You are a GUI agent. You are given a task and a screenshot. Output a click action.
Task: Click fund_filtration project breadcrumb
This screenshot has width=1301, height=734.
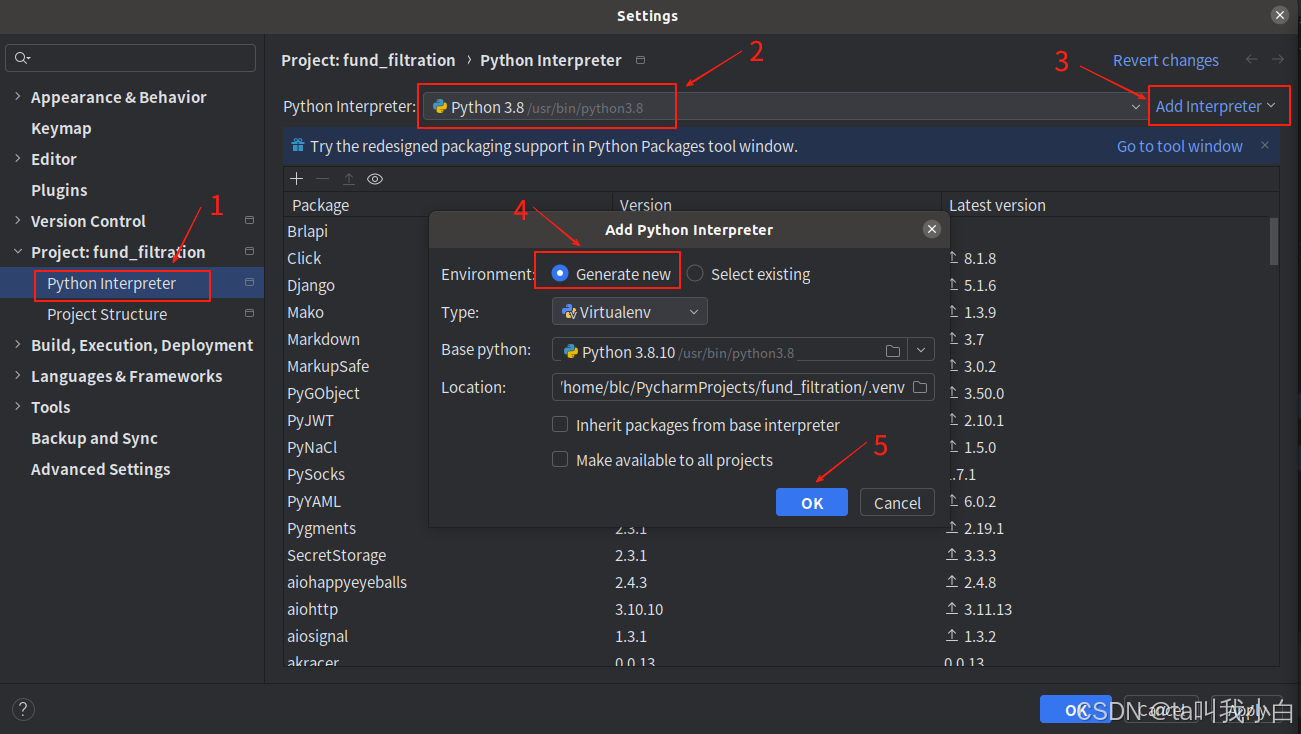368,60
